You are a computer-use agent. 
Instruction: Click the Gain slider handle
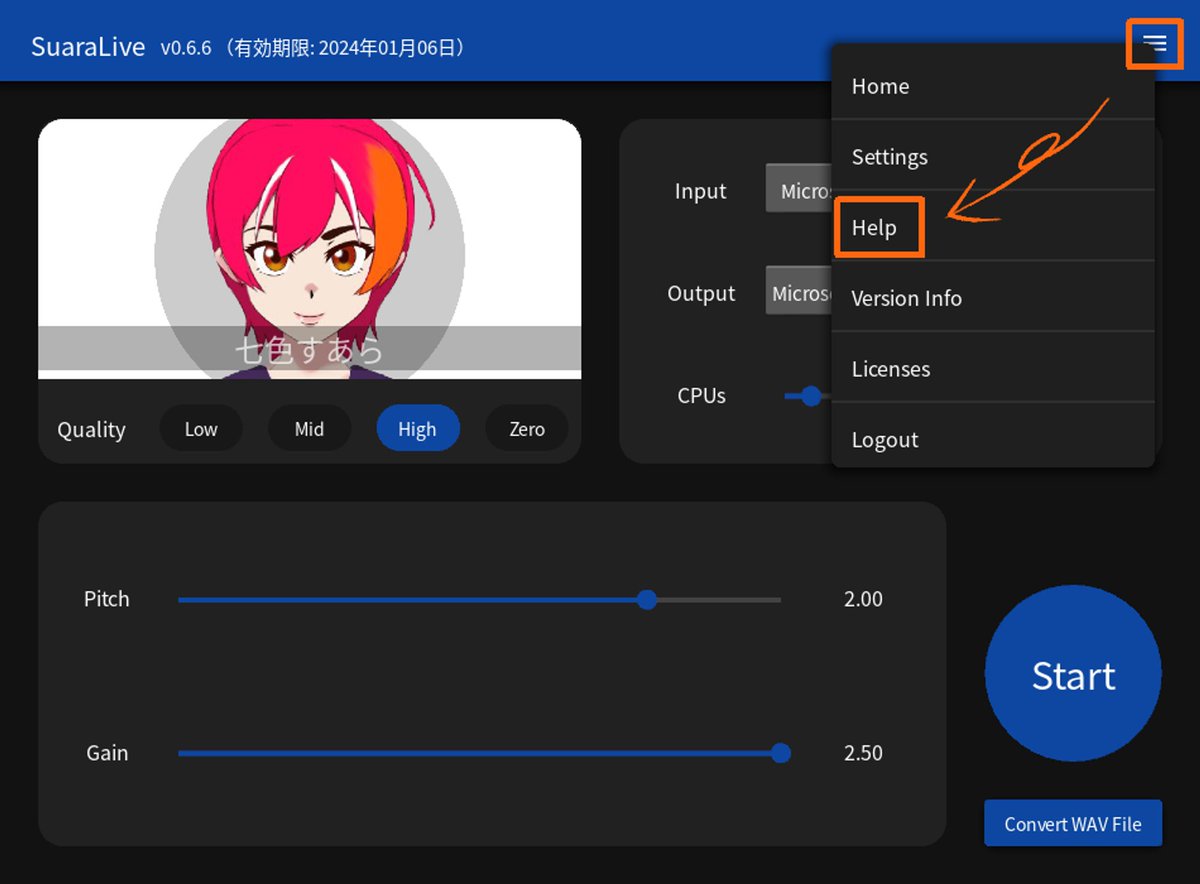tap(781, 753)
